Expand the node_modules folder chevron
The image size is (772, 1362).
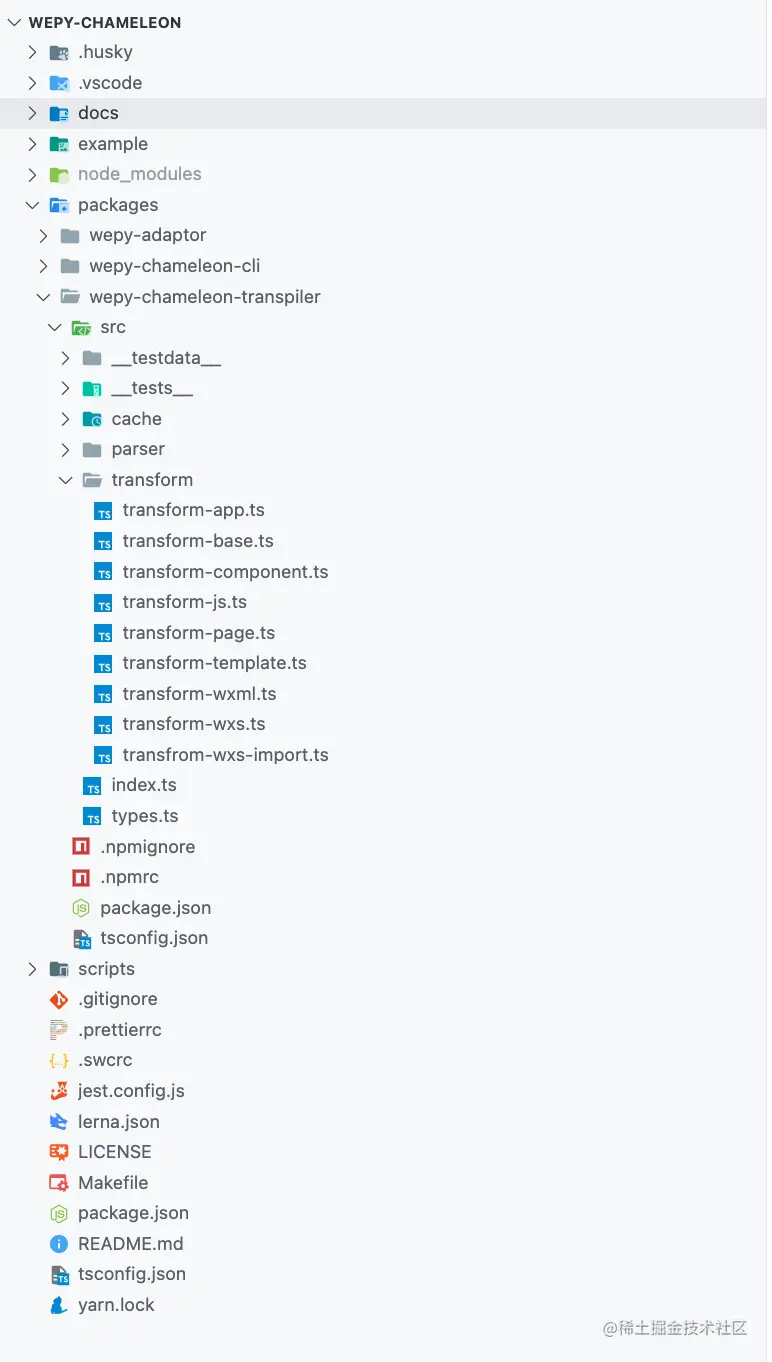32,174
